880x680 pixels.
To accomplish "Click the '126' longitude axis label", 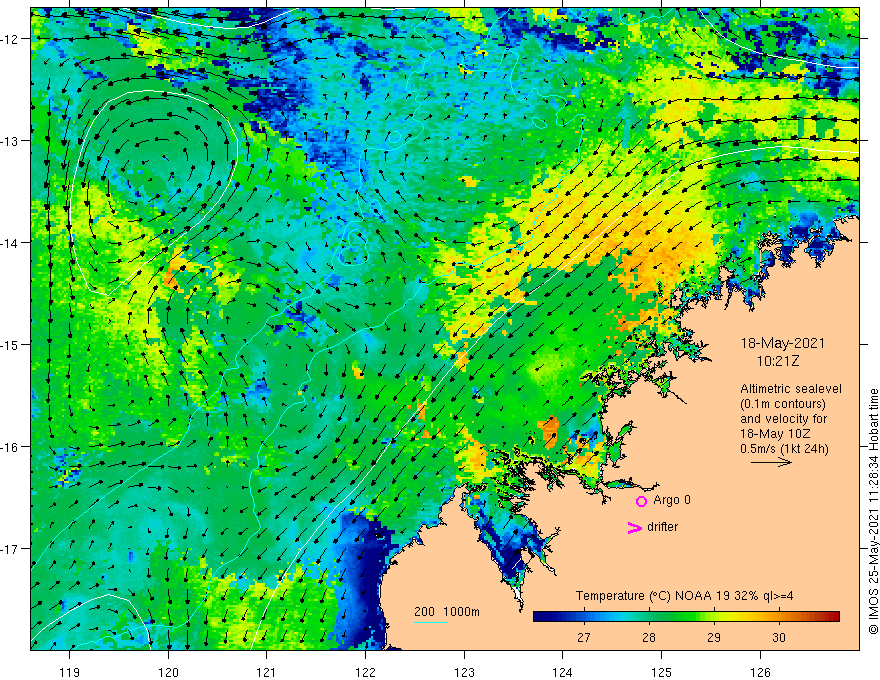I will 760,672.
